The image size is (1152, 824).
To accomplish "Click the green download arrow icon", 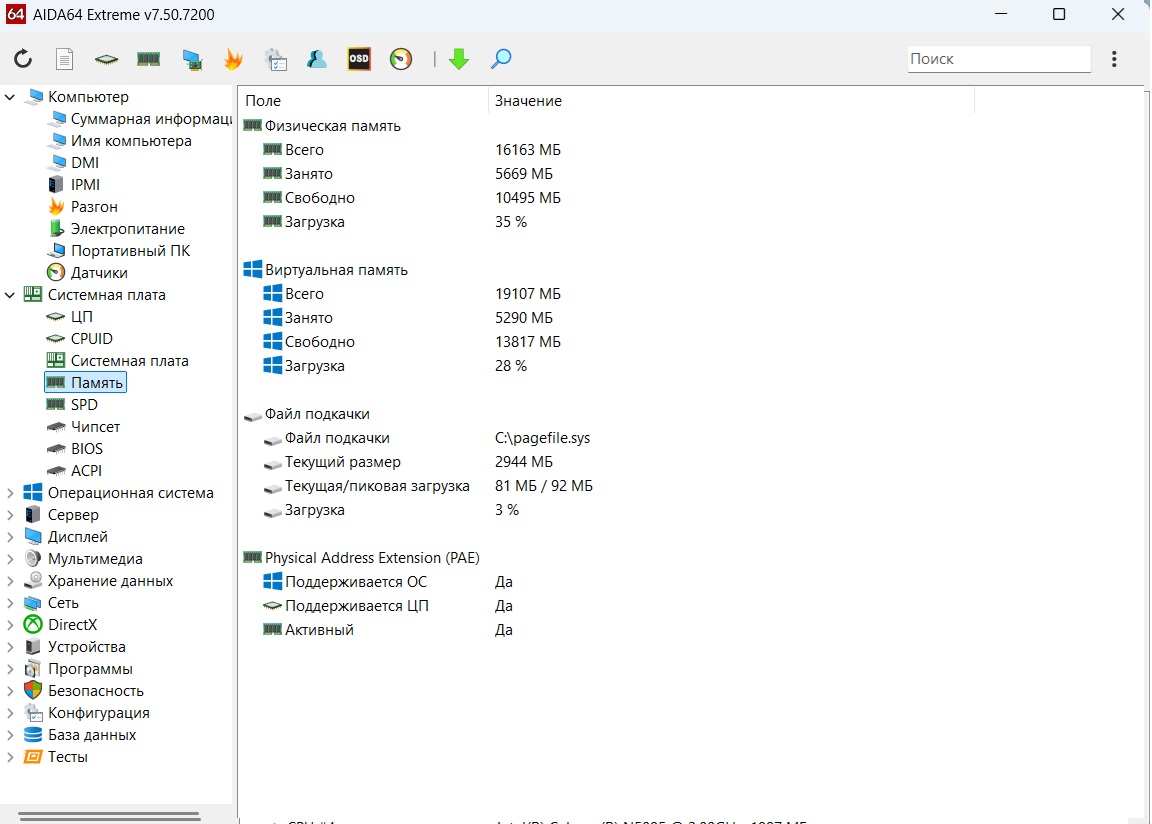I will point(458,59).
